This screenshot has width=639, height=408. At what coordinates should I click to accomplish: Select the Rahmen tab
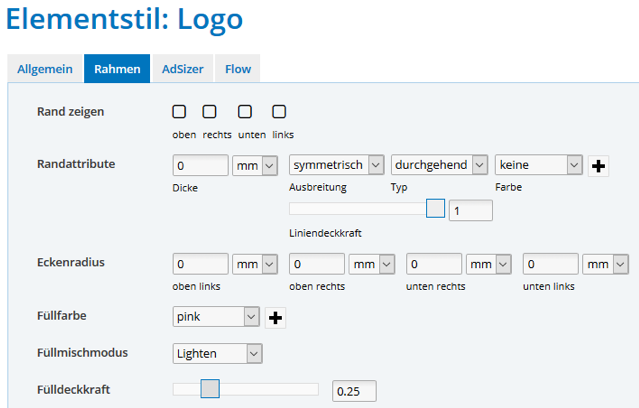point(117,69)
